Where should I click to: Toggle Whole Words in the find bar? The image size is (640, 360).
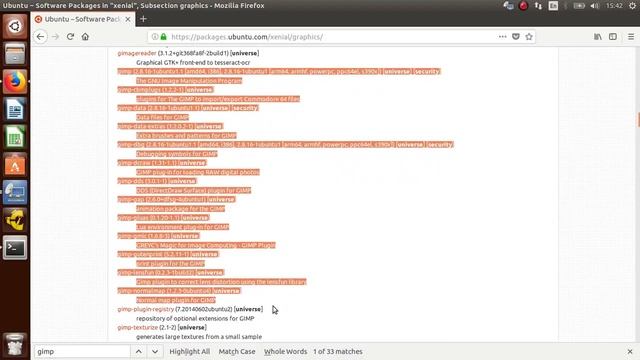pos(285,351)
